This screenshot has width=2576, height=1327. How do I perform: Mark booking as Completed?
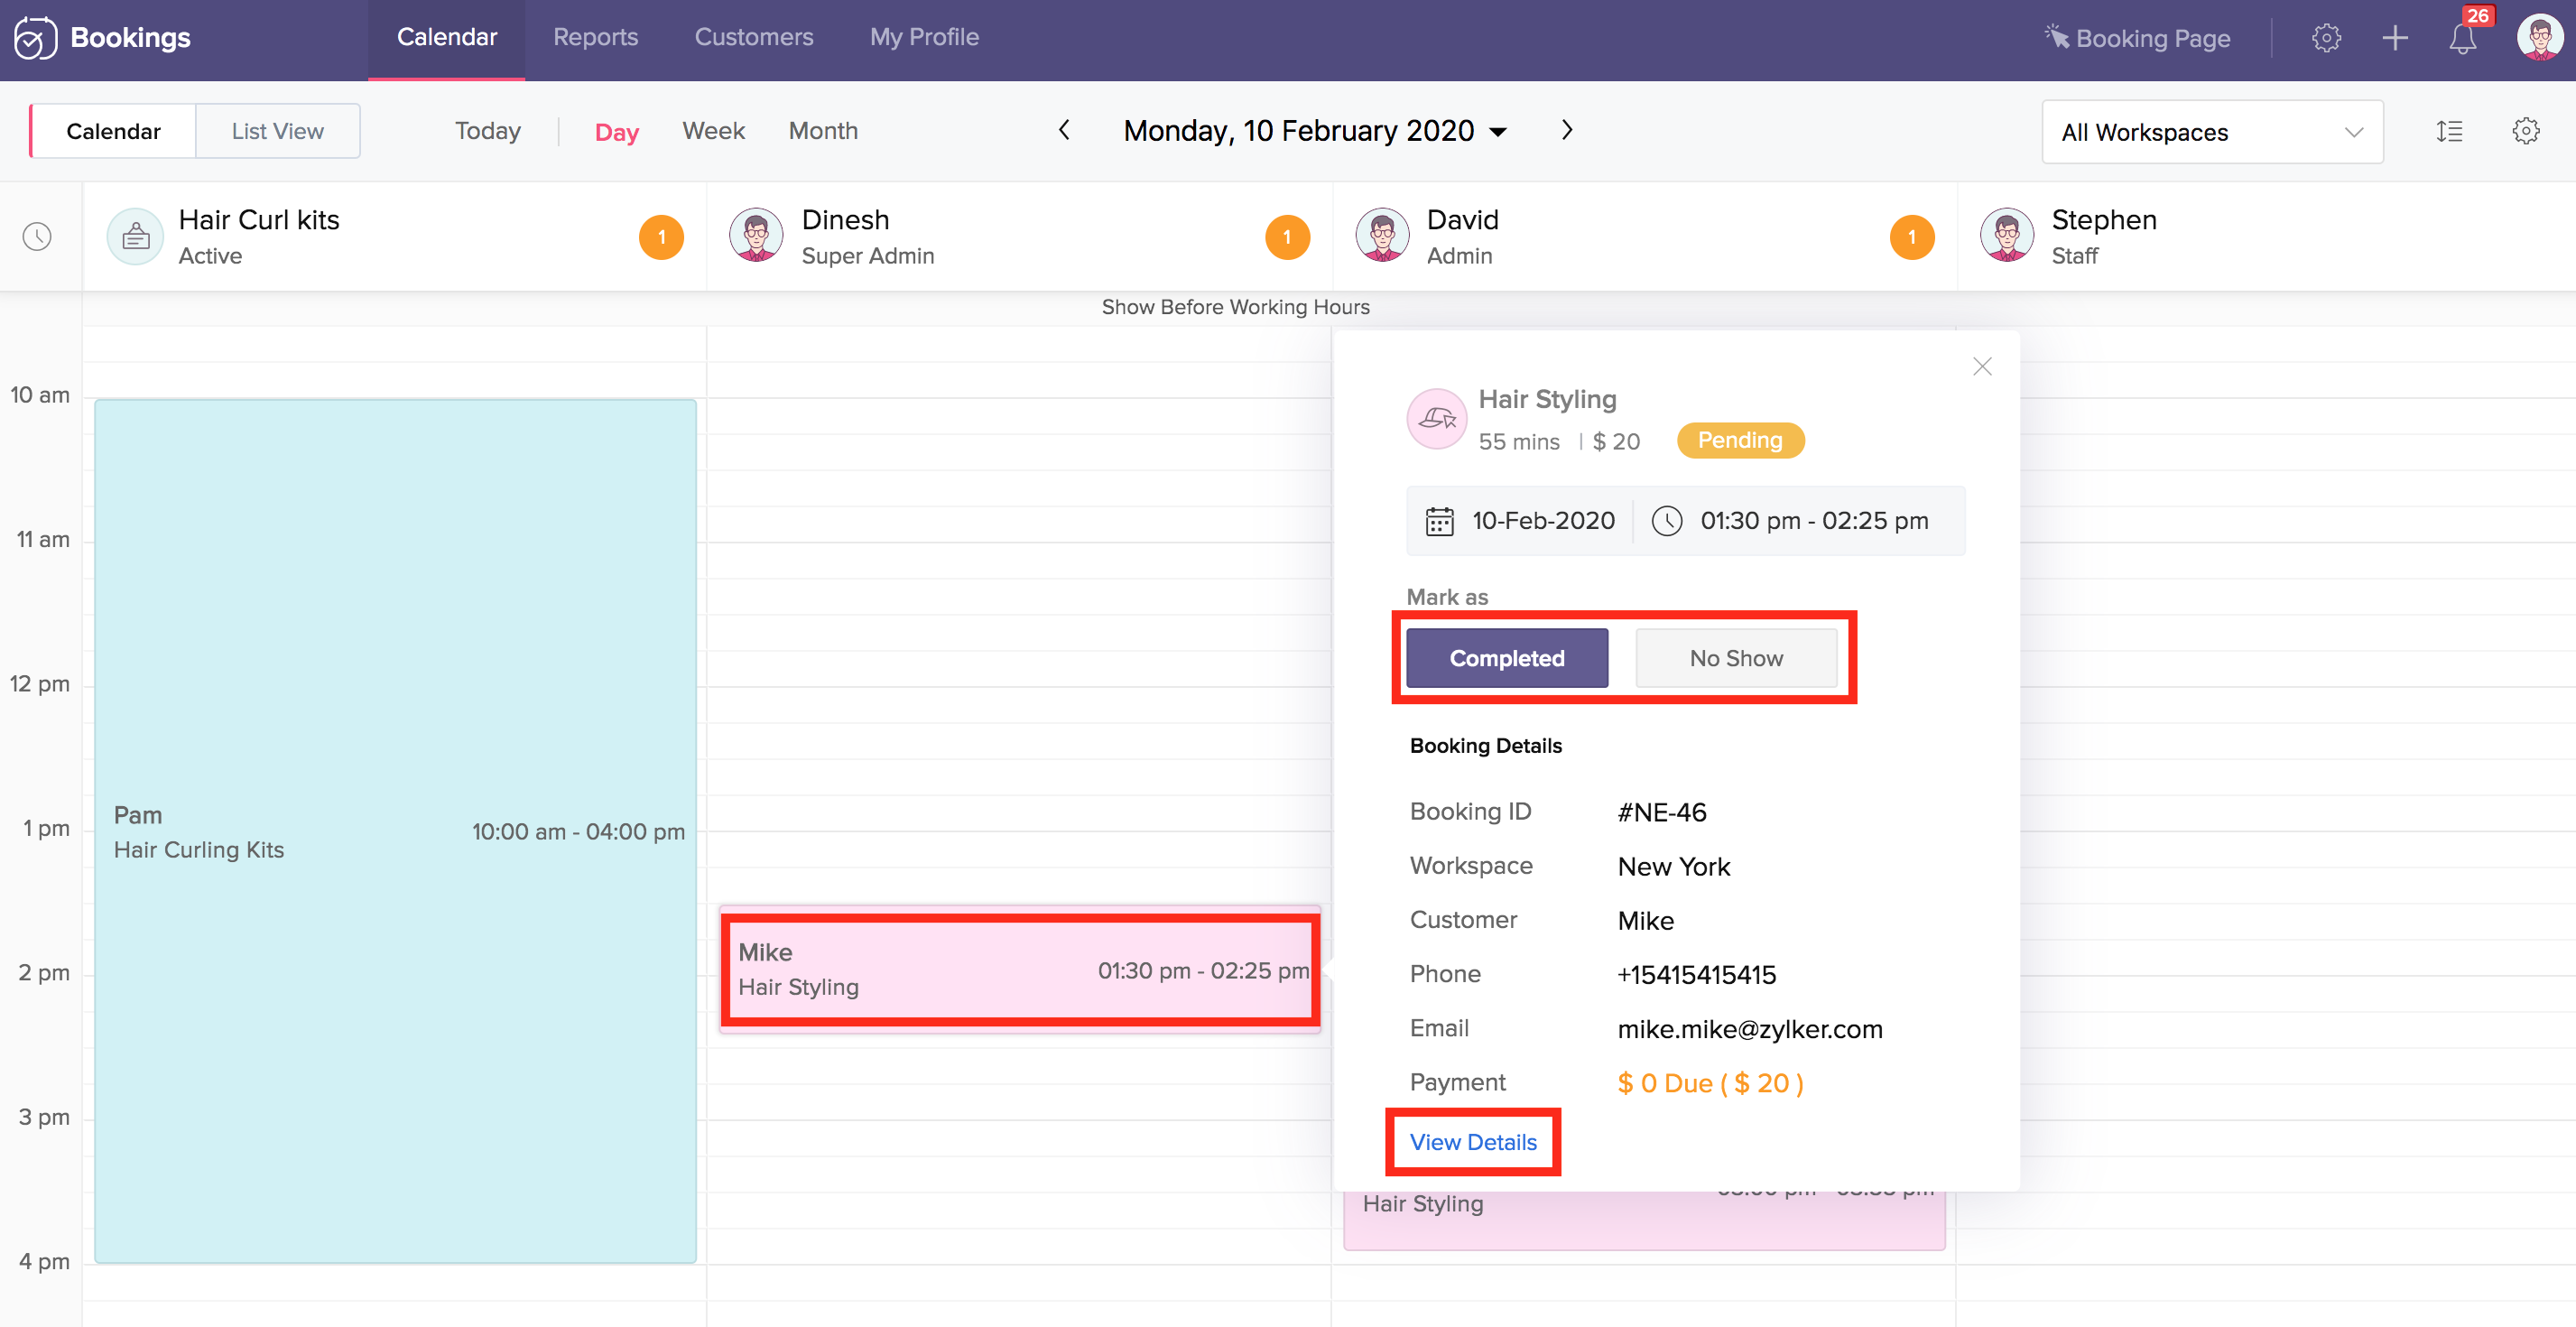coord(1506,658)
